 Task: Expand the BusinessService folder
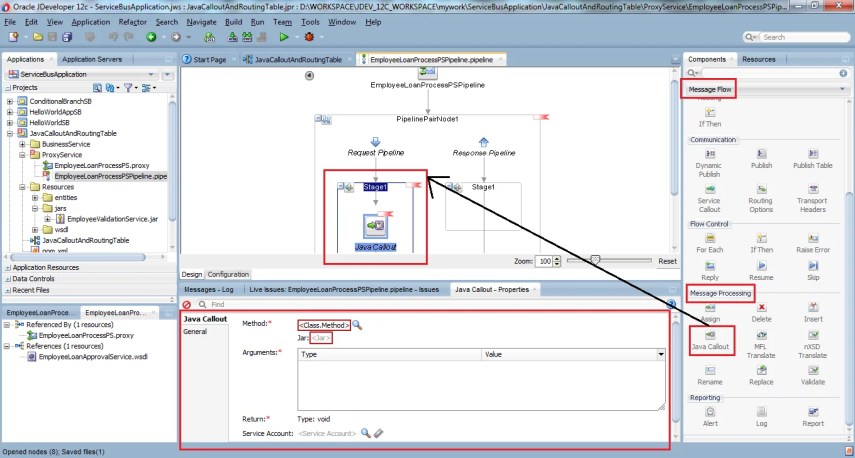pyautogui.click(x=22, y=144)
